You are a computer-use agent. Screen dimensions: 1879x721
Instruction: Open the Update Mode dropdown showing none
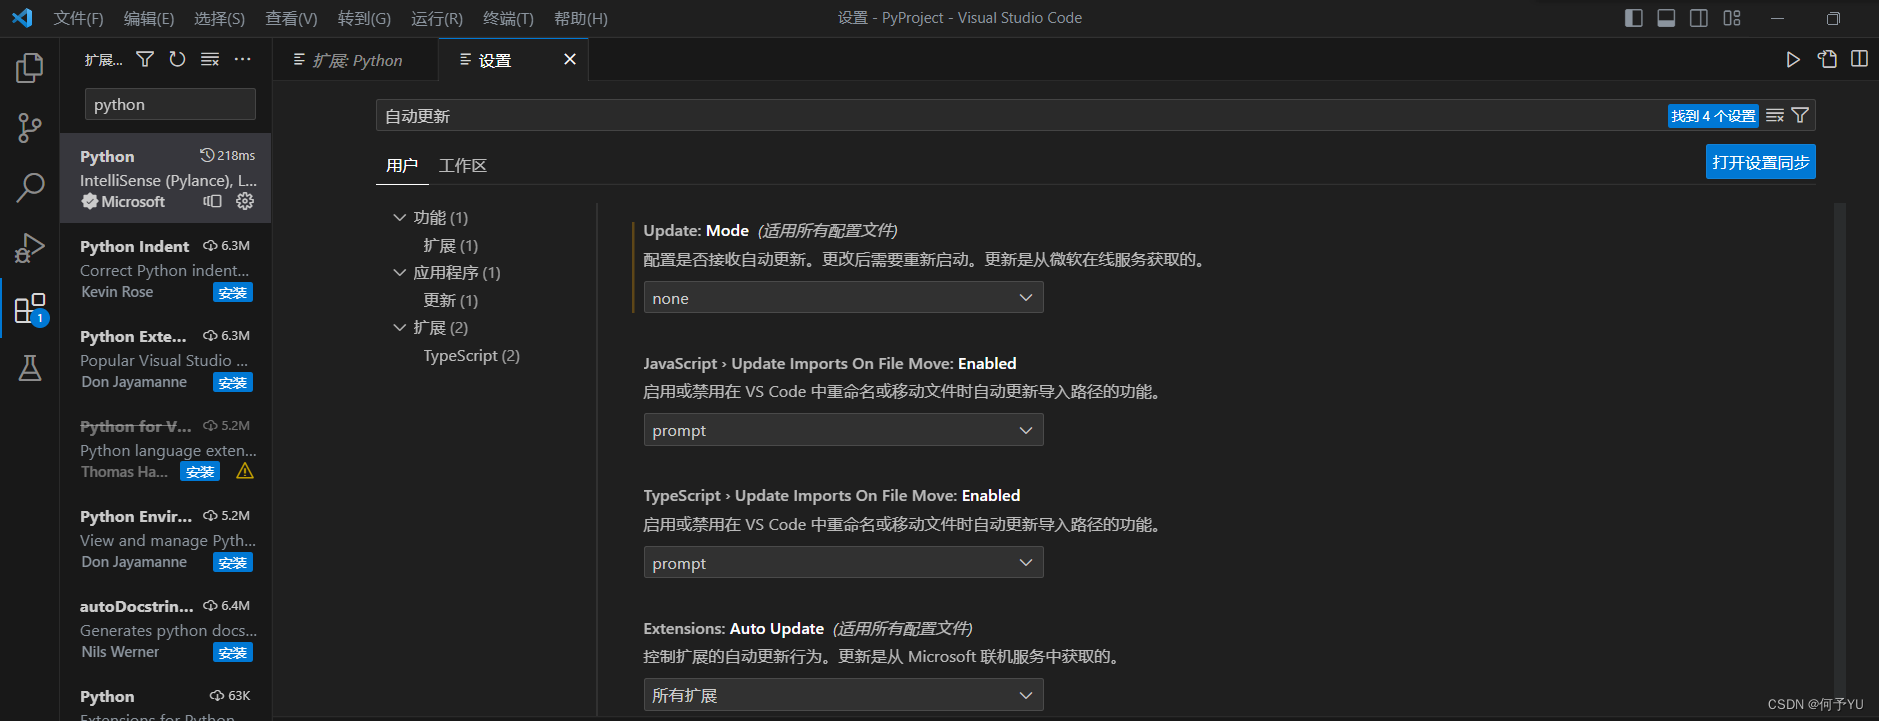pos(843,298)
